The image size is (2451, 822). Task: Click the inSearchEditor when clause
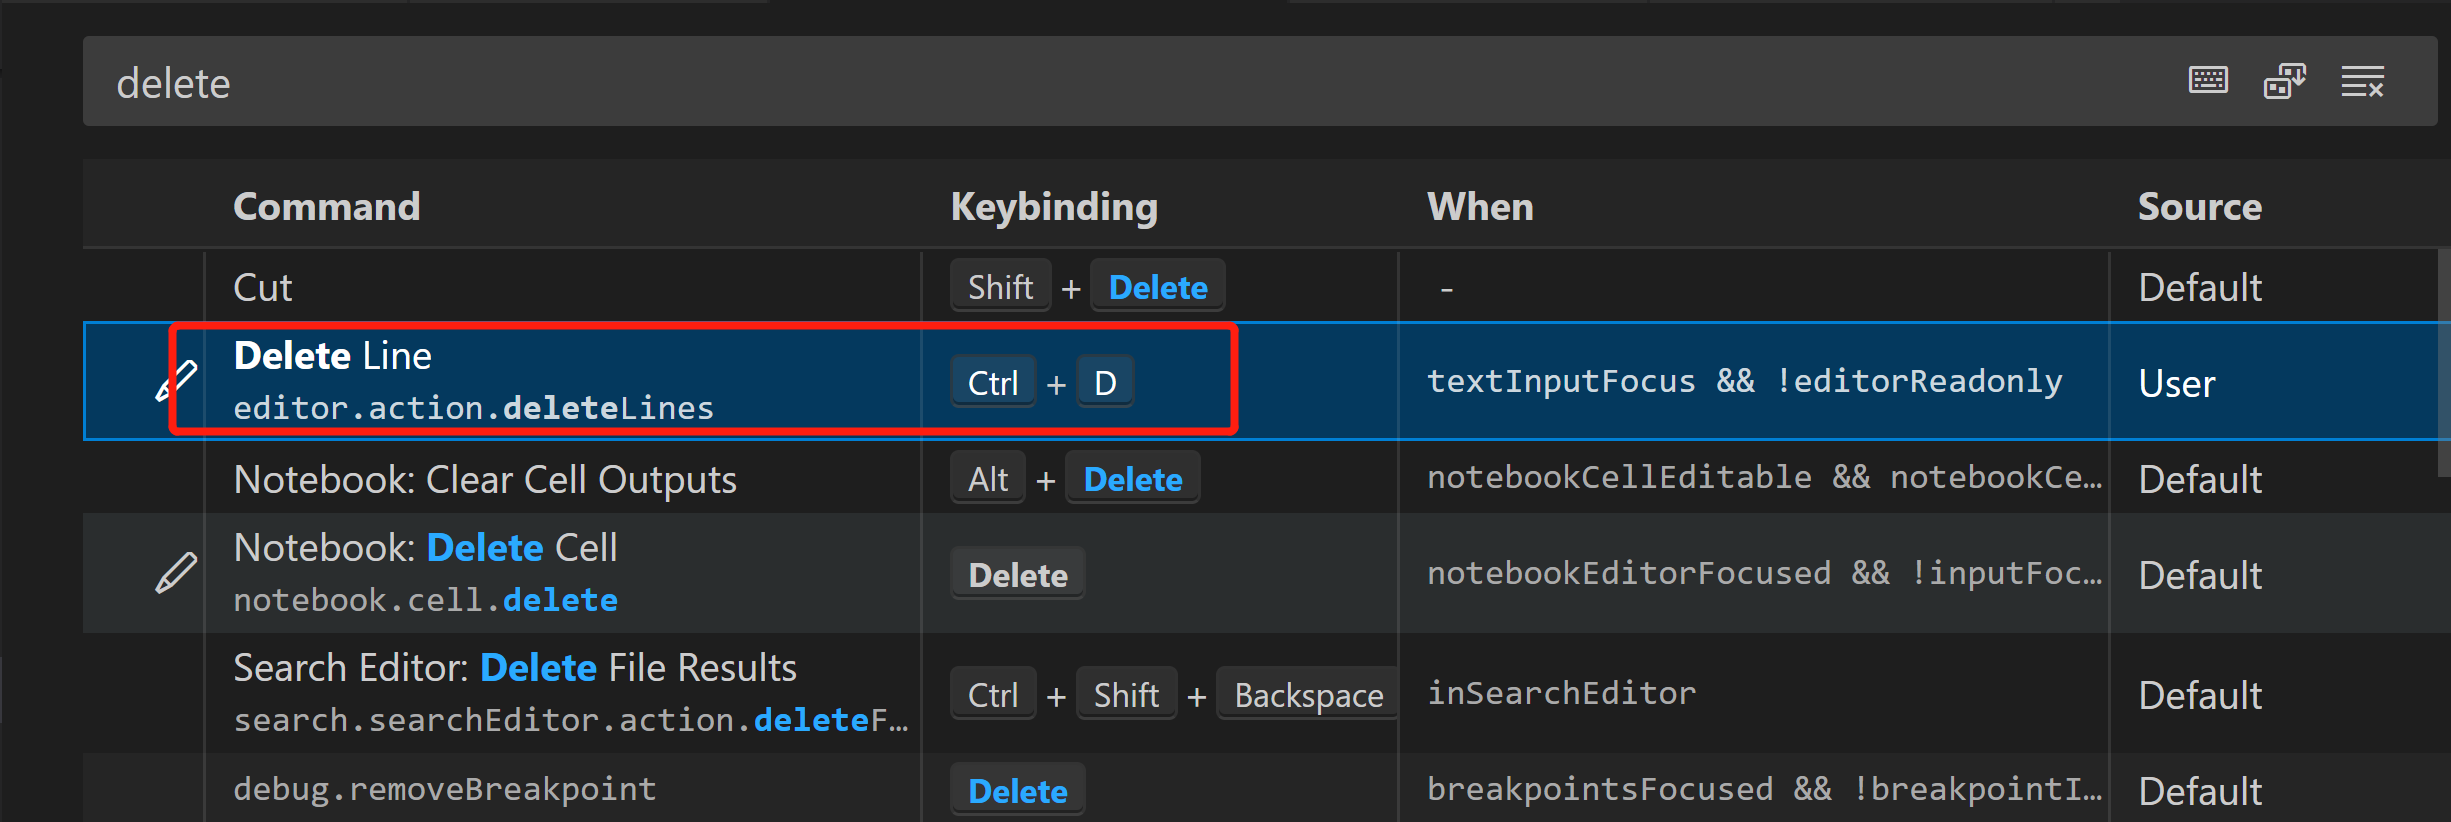[x=1561, y=694]
